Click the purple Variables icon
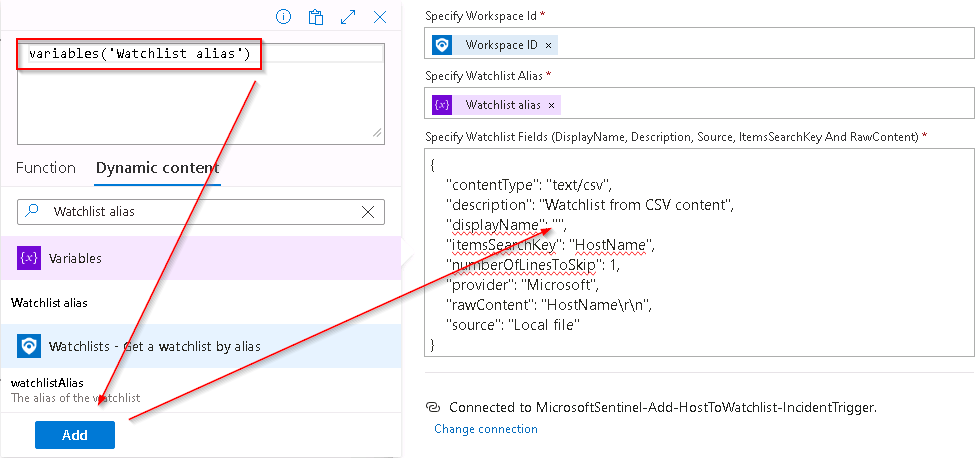The image size is (980, 458). tap(29, 258)
